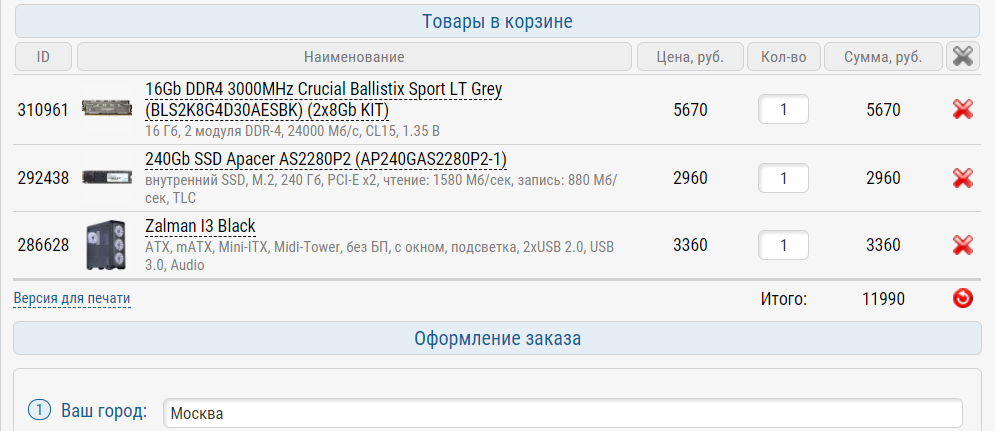Remove Crucial Ballistix RAM with red X
This screenshot has width=995, height=431.
[x=963, y=110]
